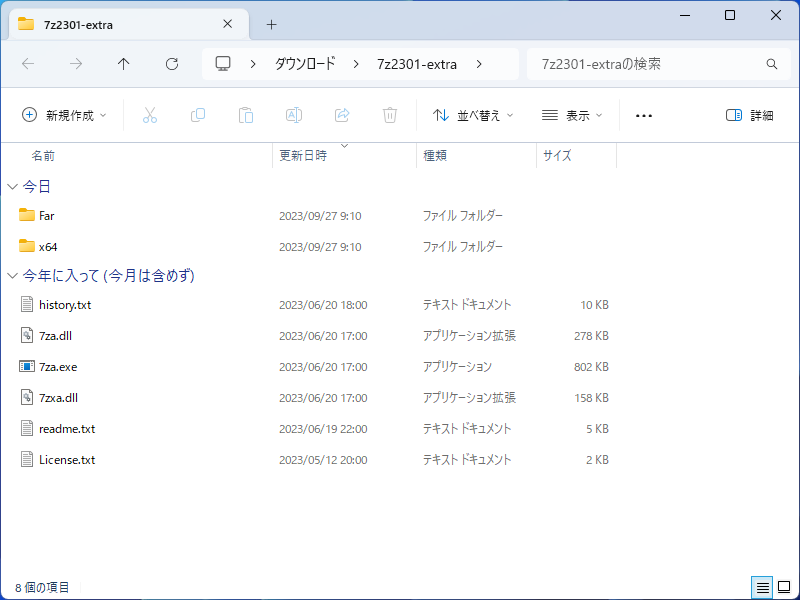Click the Delete trash icon

pyautogui.click(x=390, y=115)
